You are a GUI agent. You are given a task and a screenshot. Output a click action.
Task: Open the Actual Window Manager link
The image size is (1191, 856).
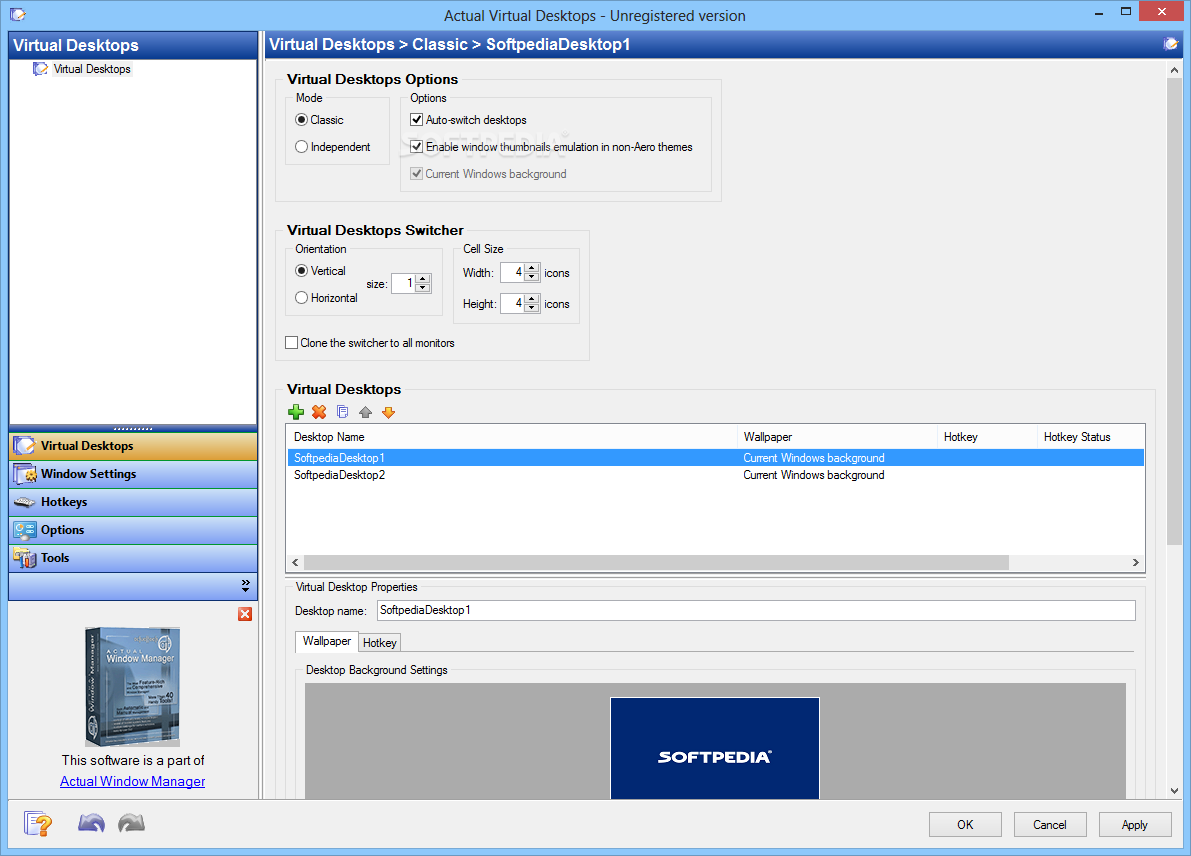133,781
